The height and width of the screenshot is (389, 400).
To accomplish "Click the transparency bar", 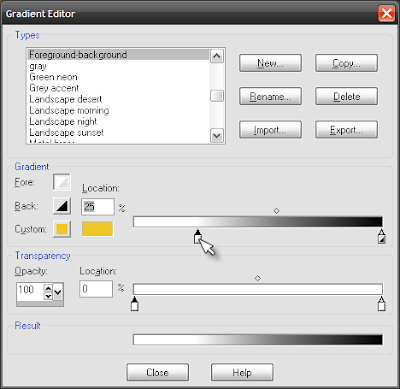I will [258, 289].
